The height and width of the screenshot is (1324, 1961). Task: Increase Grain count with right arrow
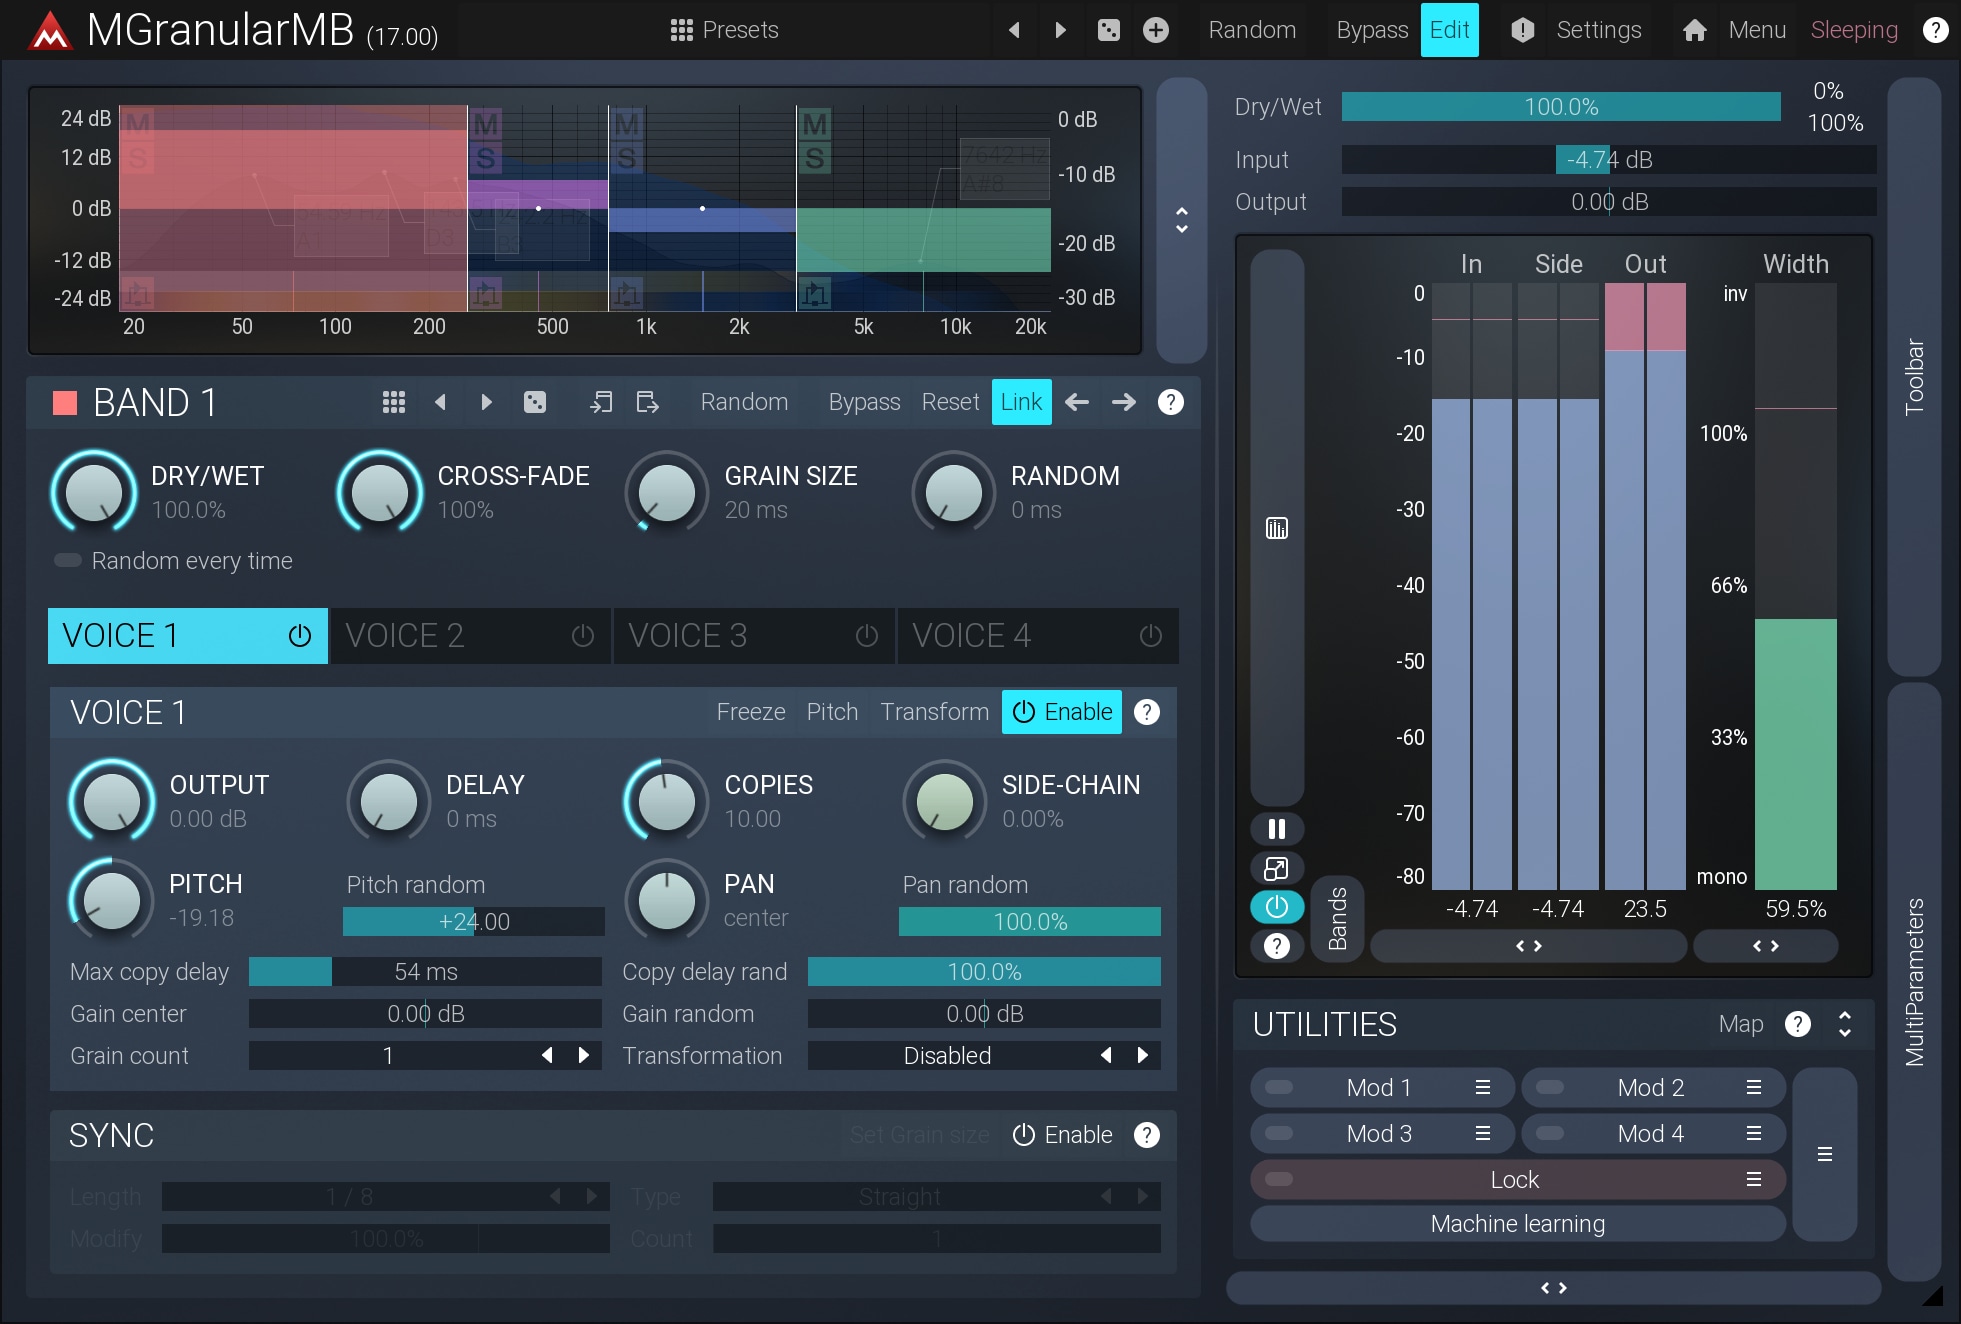click(584, 1055)
